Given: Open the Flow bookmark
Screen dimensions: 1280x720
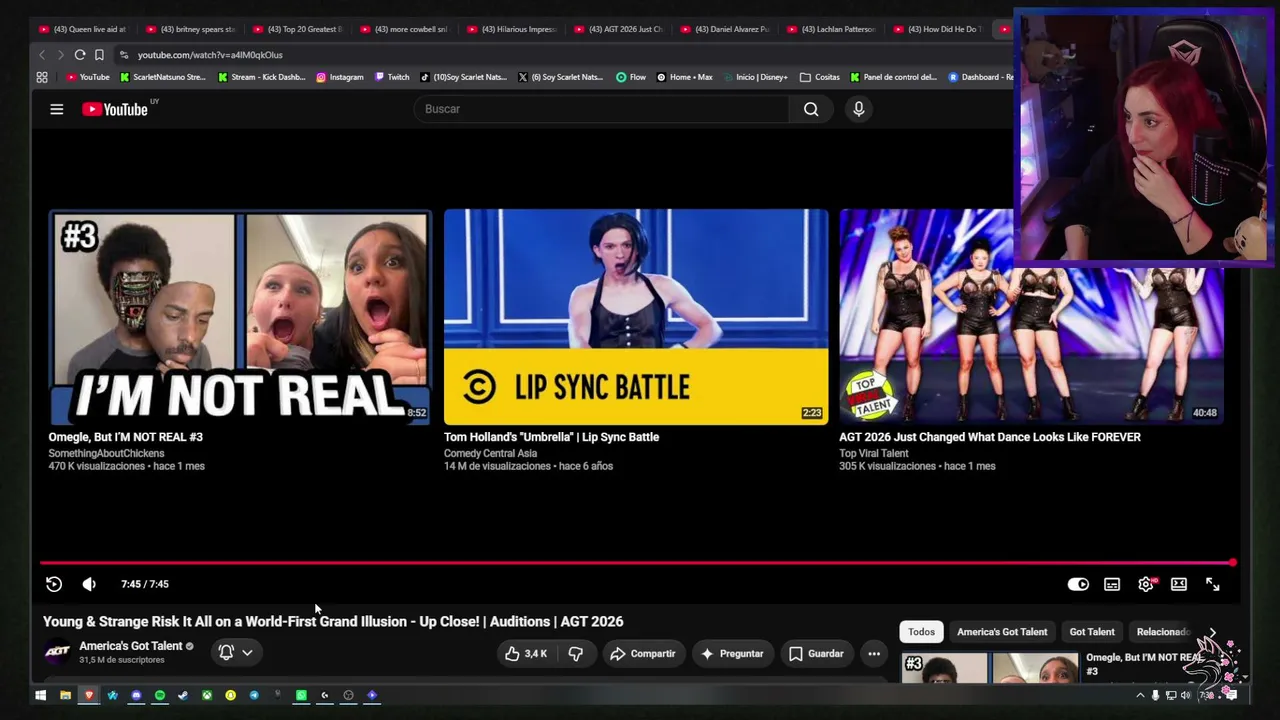Looking at the screenshot, I should pos(631,77).
